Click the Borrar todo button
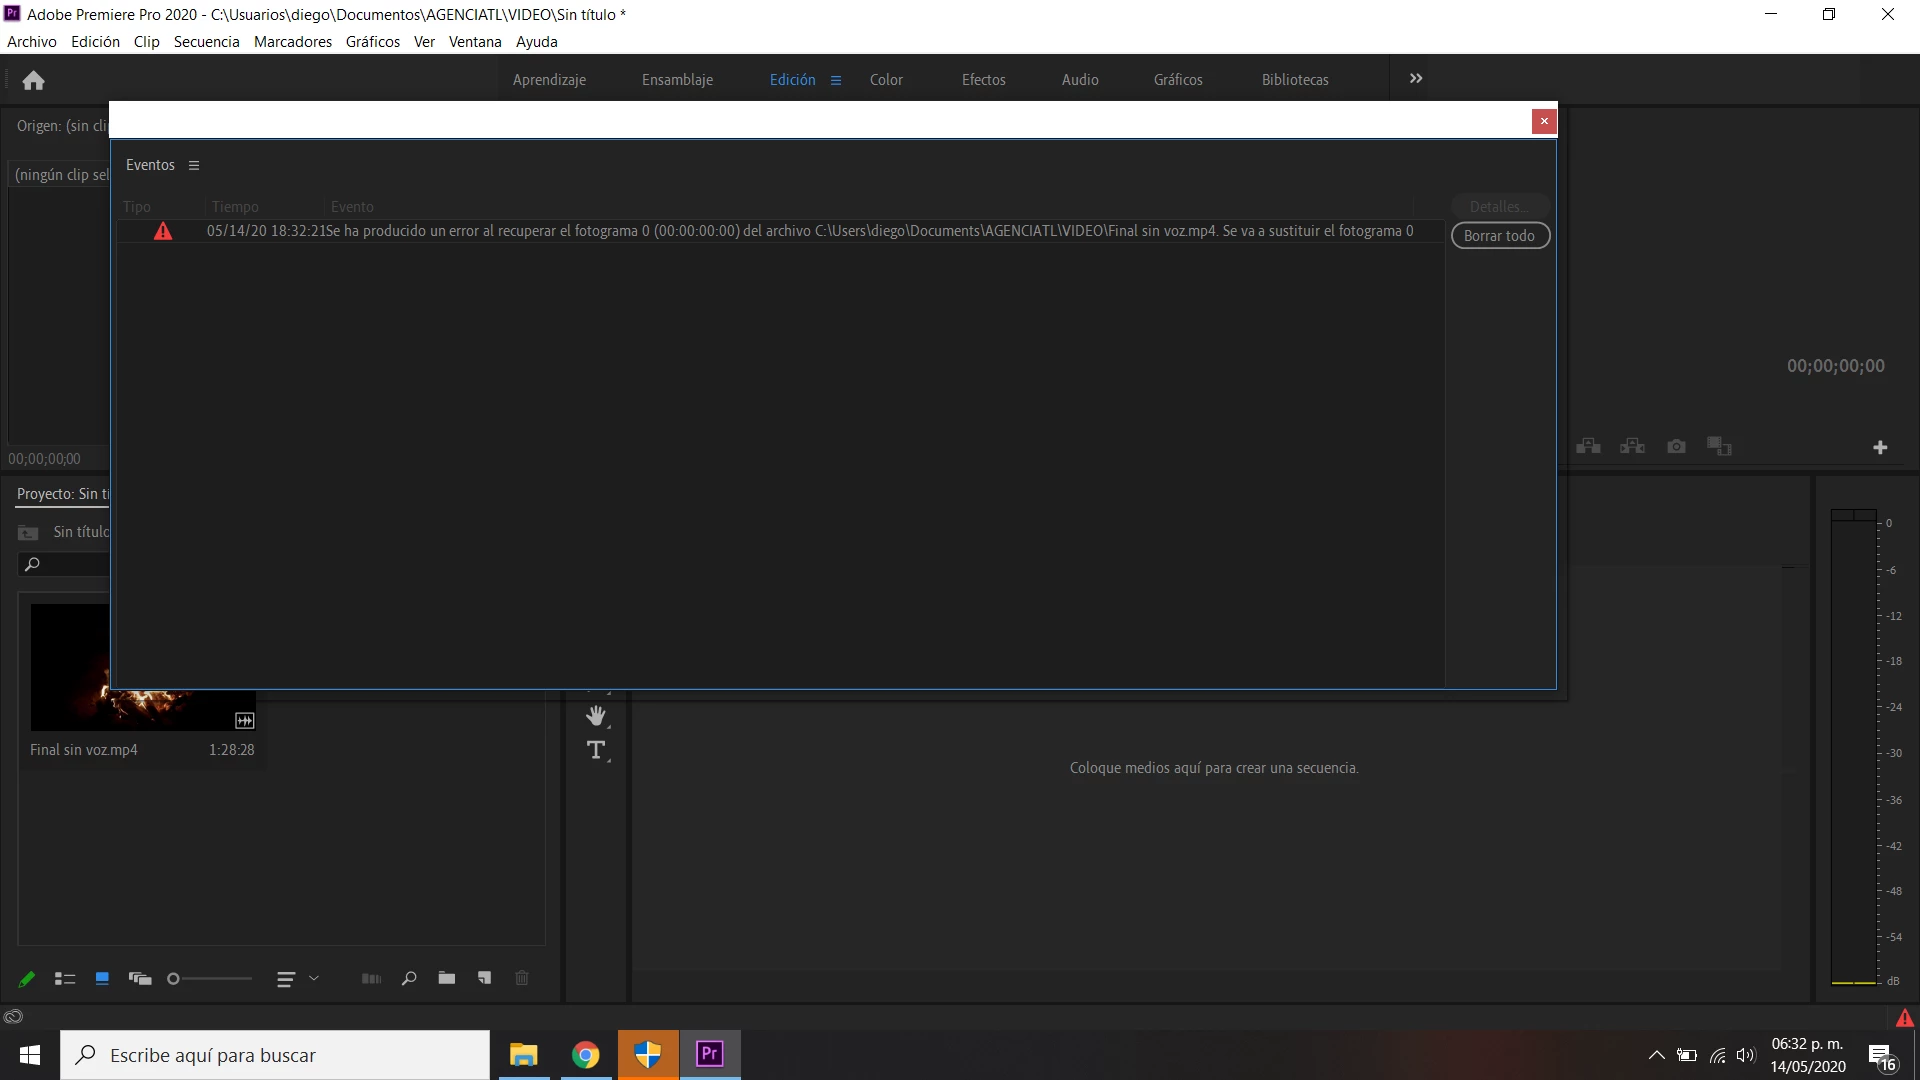 click(x=1499, y=236)
